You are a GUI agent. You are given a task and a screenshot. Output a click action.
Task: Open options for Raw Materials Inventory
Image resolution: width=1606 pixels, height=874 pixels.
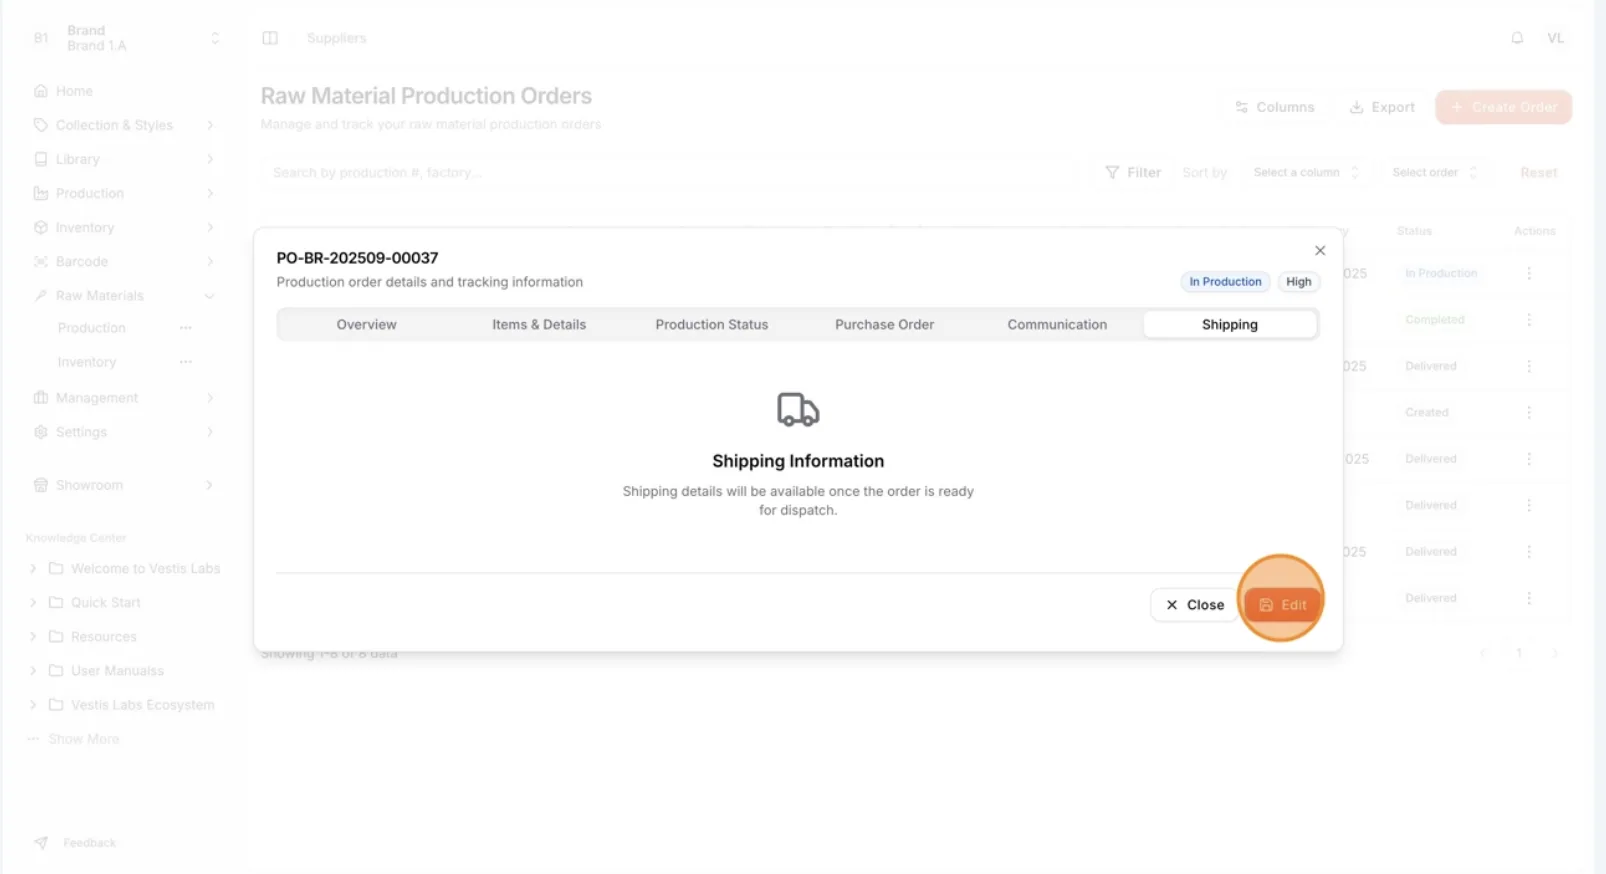click(186, 362)
